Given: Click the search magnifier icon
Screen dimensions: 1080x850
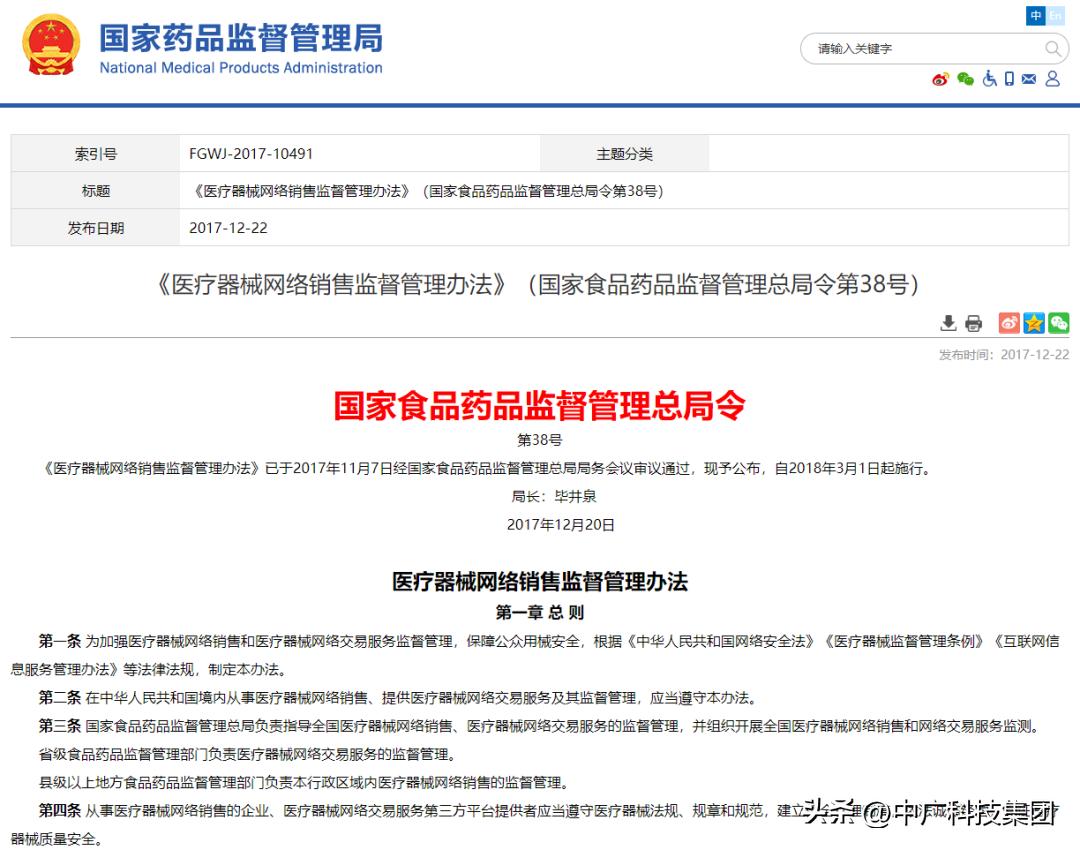Looking at the screenshot, I should 1053,48.
